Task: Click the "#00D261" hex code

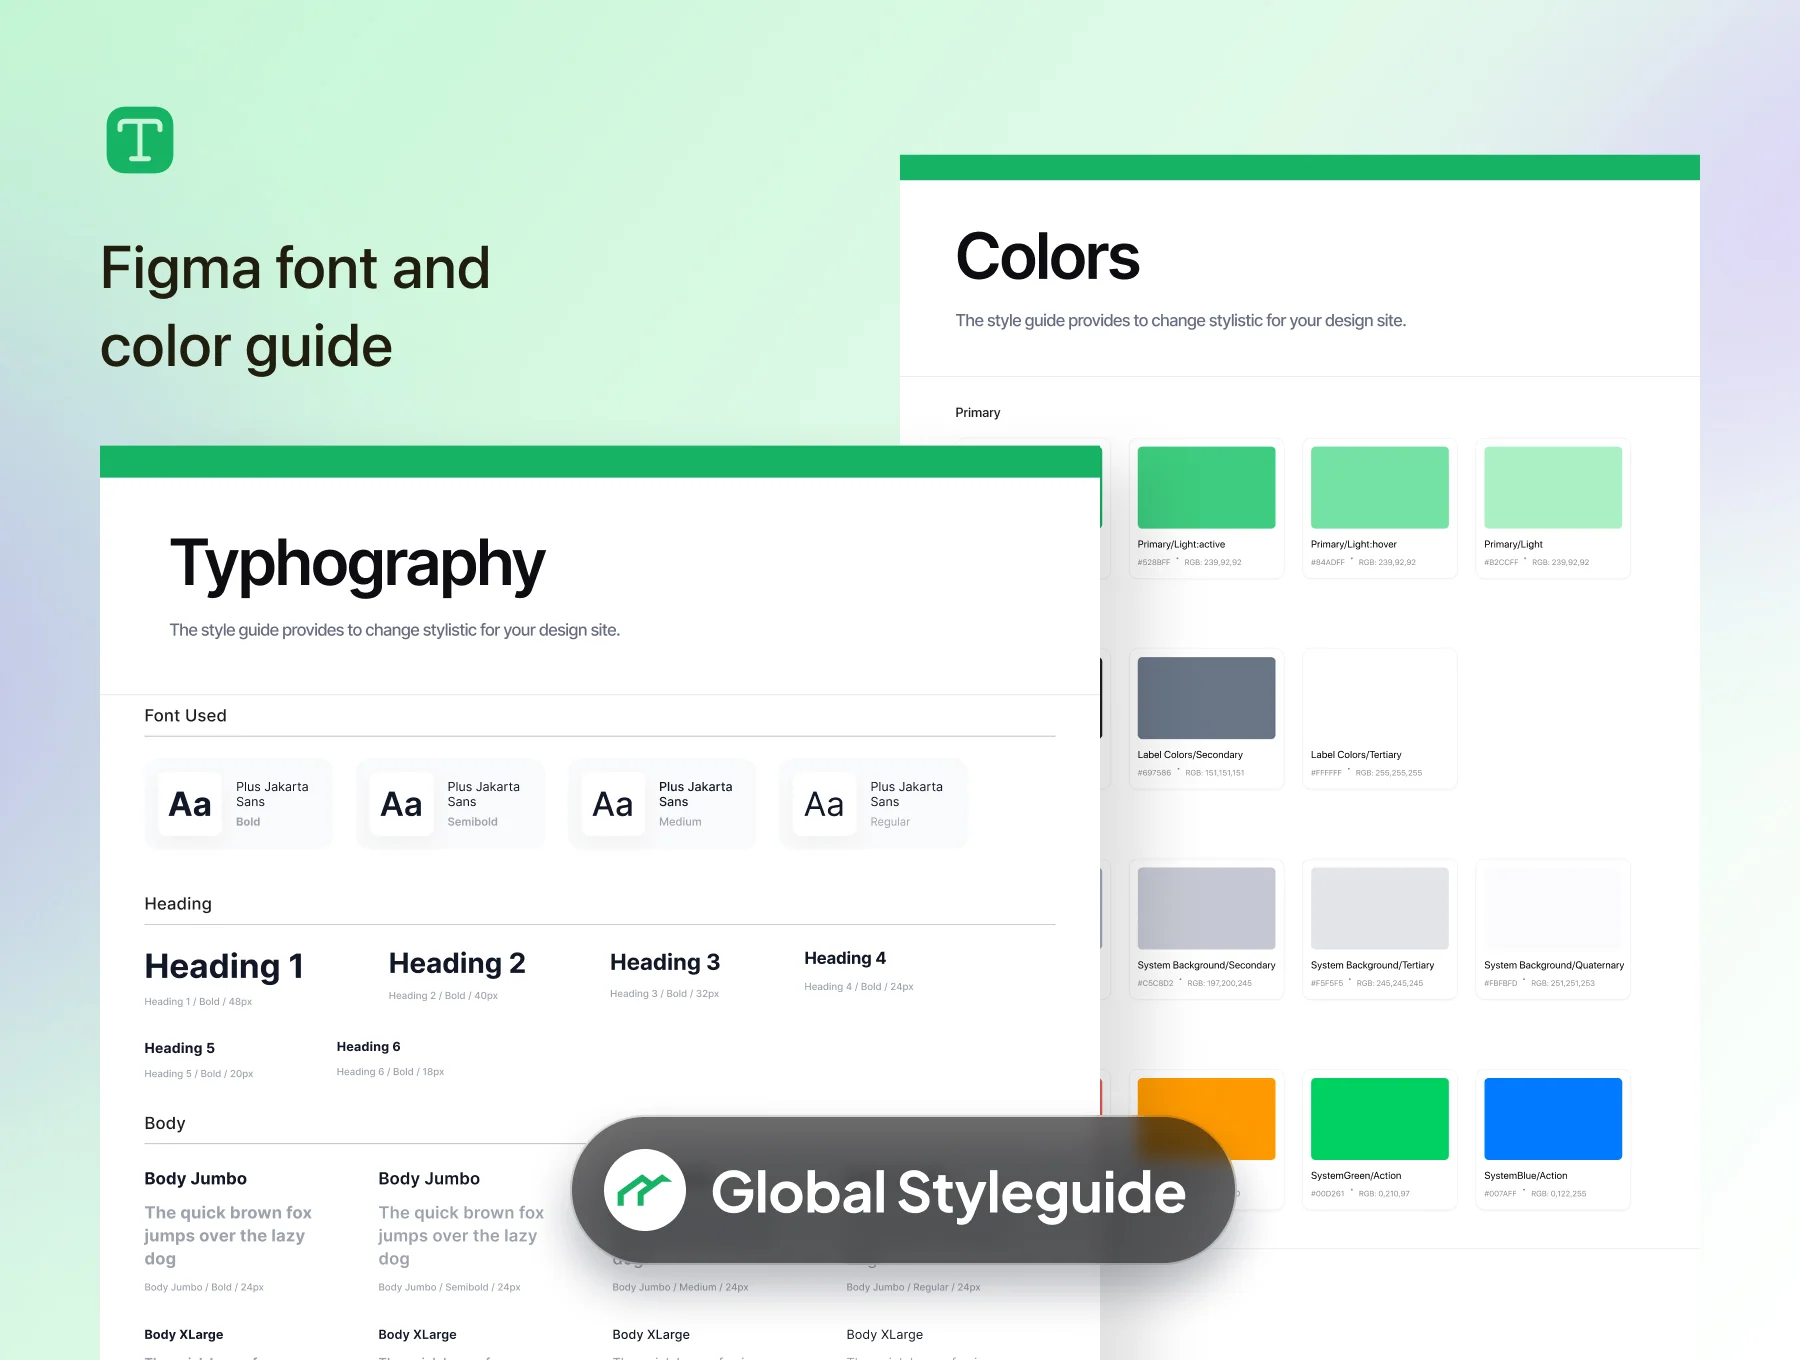Action: [x=1328, y=1194]
